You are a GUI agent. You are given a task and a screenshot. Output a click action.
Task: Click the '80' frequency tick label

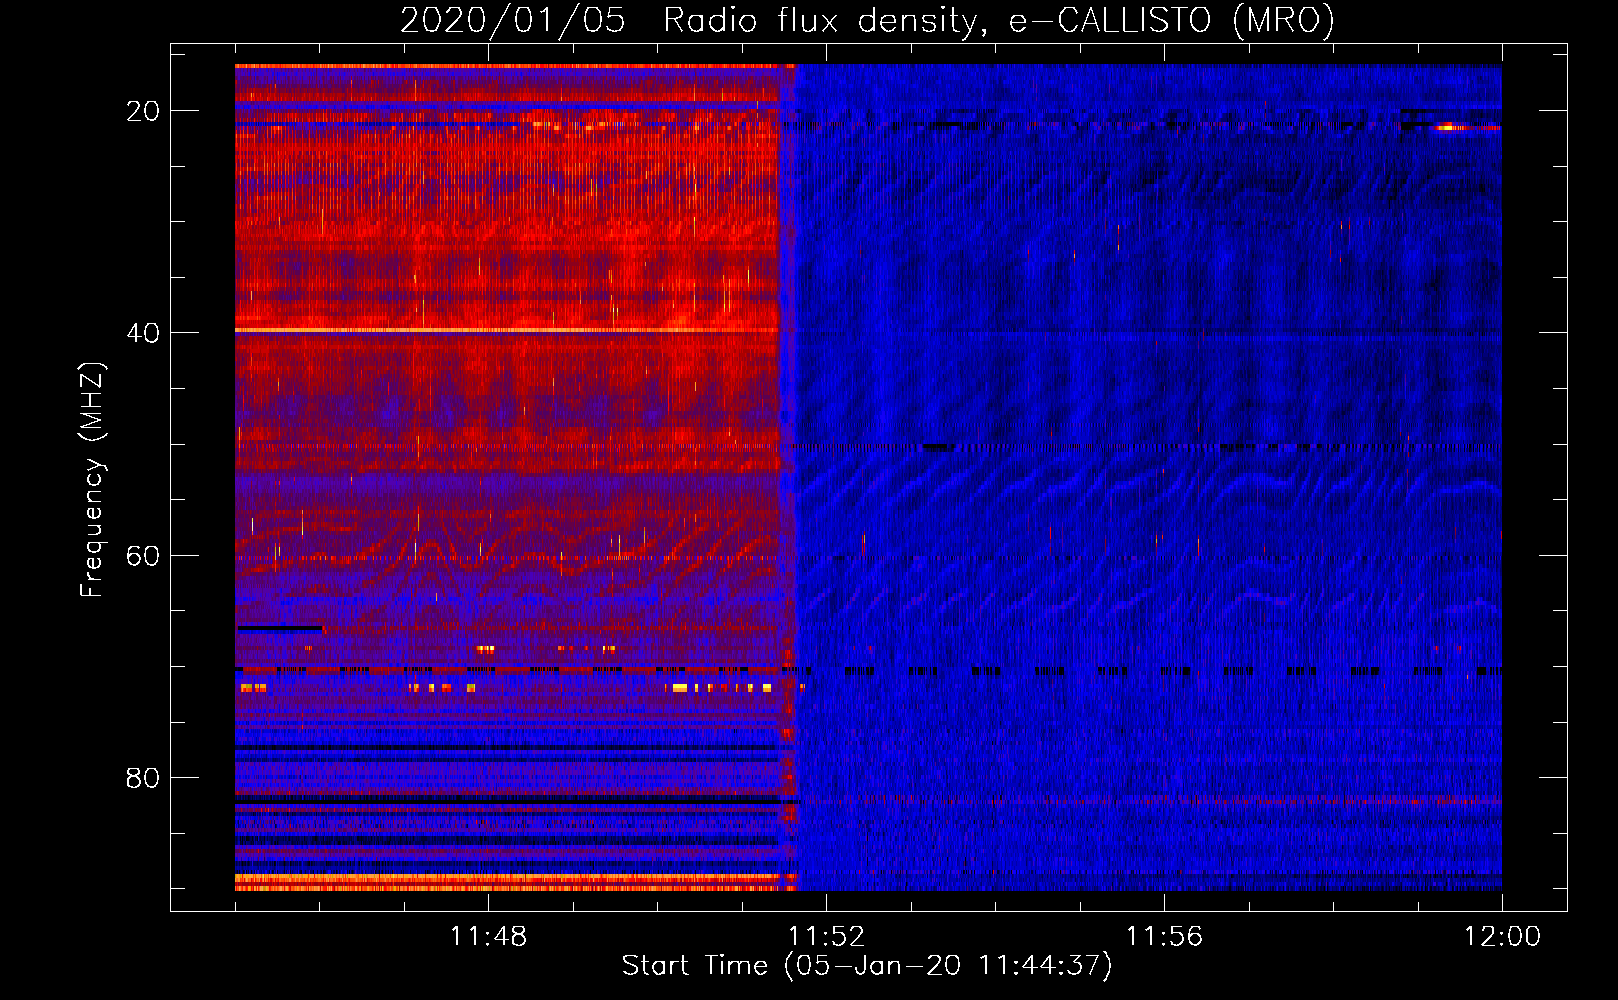point(143,778)
